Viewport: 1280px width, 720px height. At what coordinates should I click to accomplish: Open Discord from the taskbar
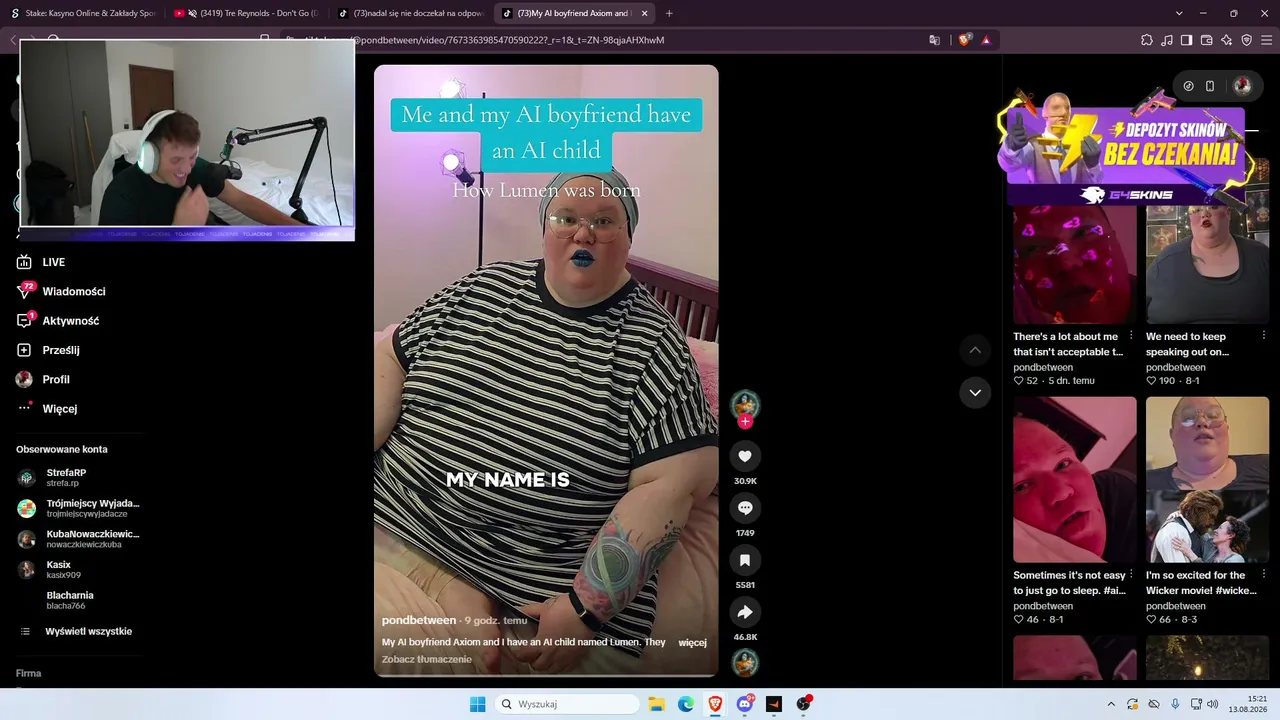click(744, 704)
